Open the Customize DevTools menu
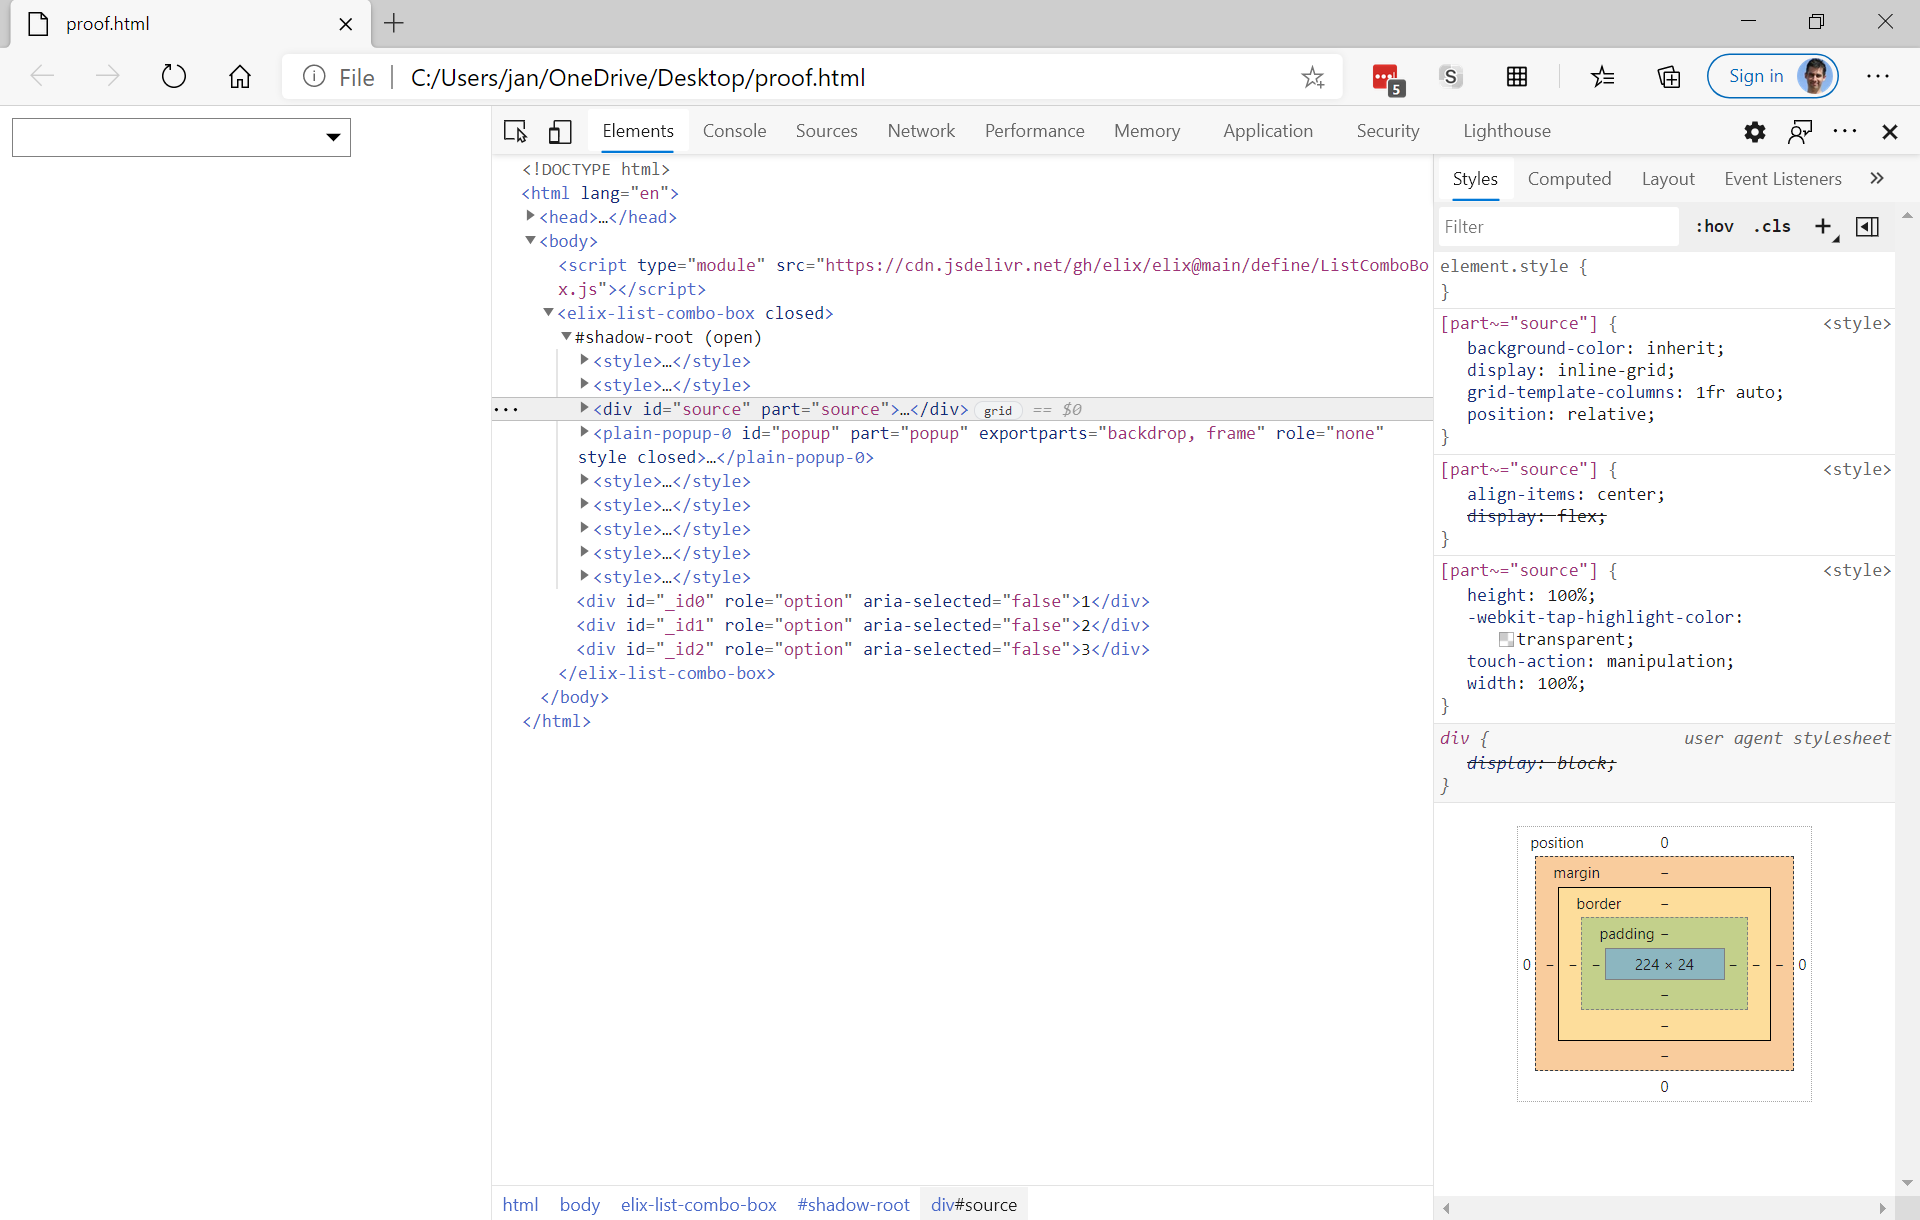The height and width of the screenshot is (1220, 1920). [x=1845, y=131]
